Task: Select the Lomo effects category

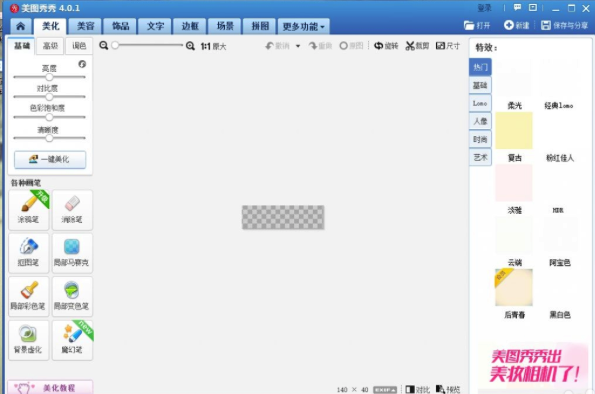Action: (480, 103)
